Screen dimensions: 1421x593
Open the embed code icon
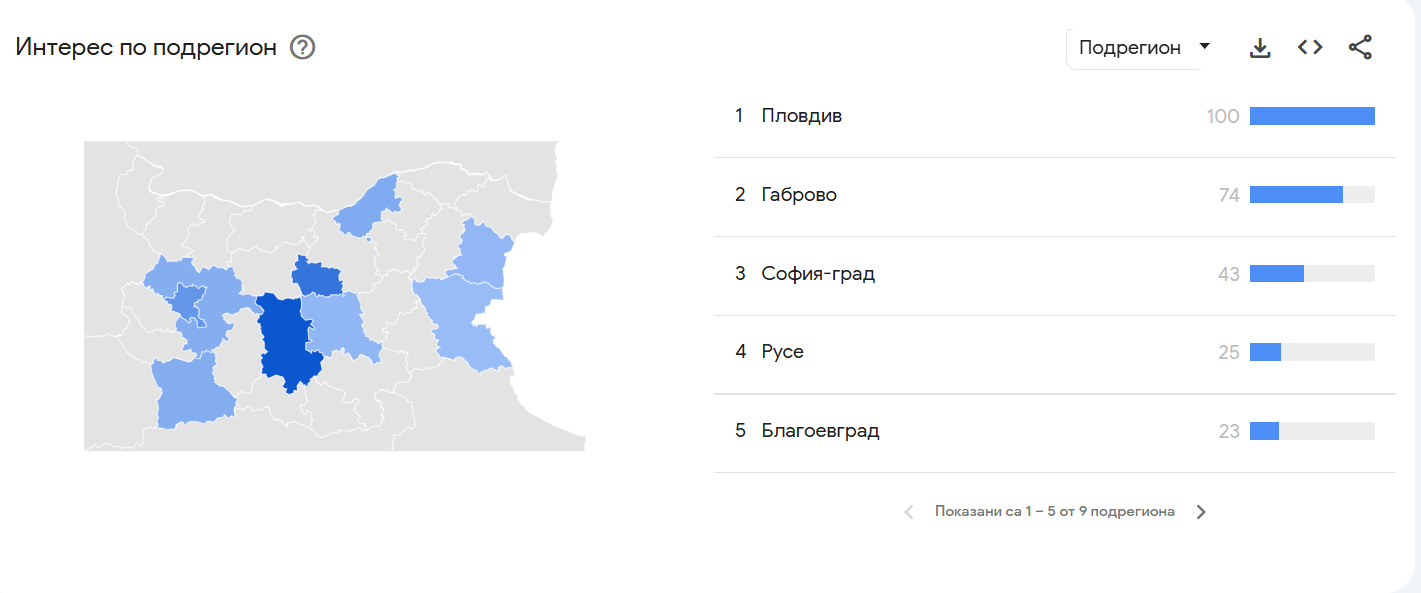coord(1309,46)
